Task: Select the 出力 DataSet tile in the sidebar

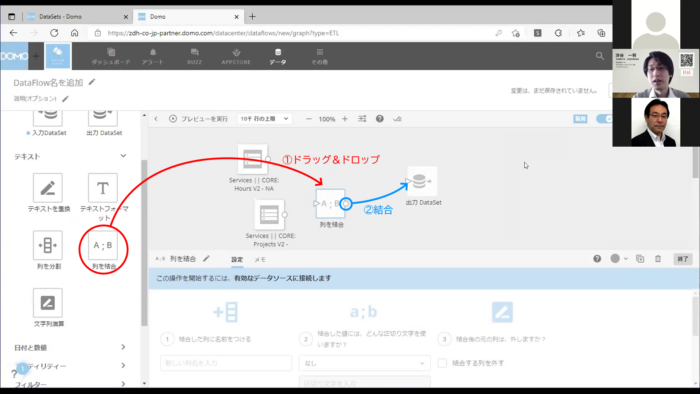Action: pos(103,119)
